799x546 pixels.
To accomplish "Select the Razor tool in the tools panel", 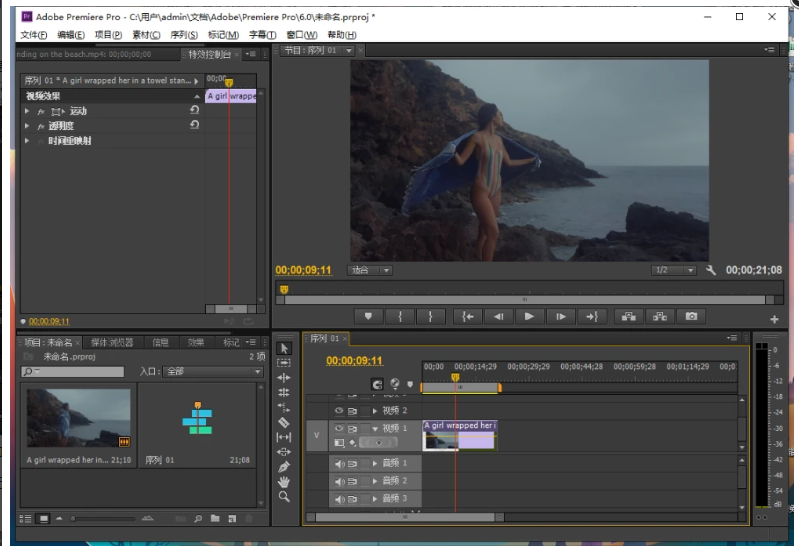I will tap(283, 422).
